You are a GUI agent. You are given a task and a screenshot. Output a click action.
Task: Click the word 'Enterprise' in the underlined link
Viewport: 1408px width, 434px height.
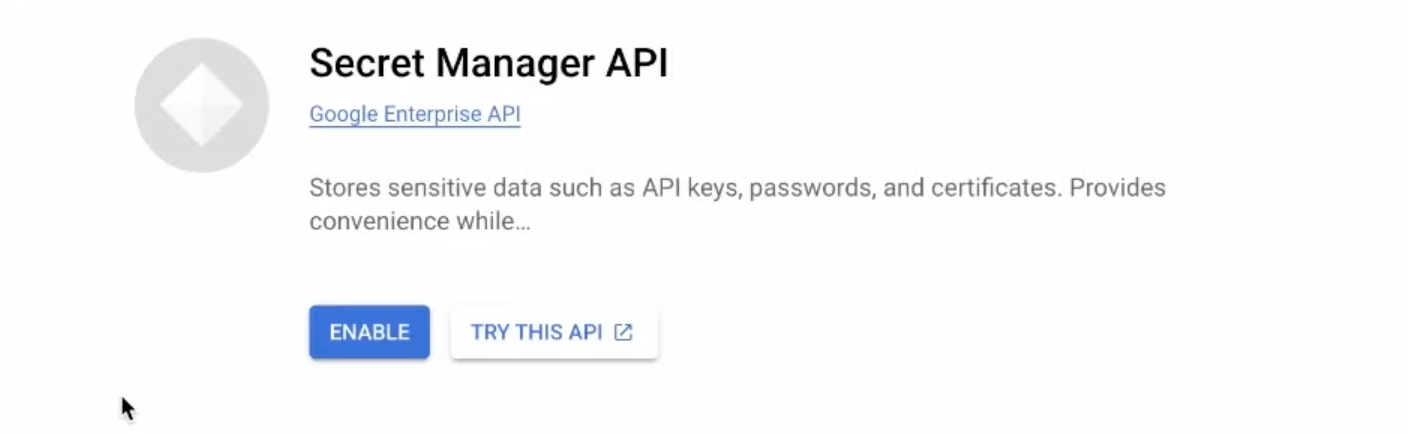[x=430, y=114]
